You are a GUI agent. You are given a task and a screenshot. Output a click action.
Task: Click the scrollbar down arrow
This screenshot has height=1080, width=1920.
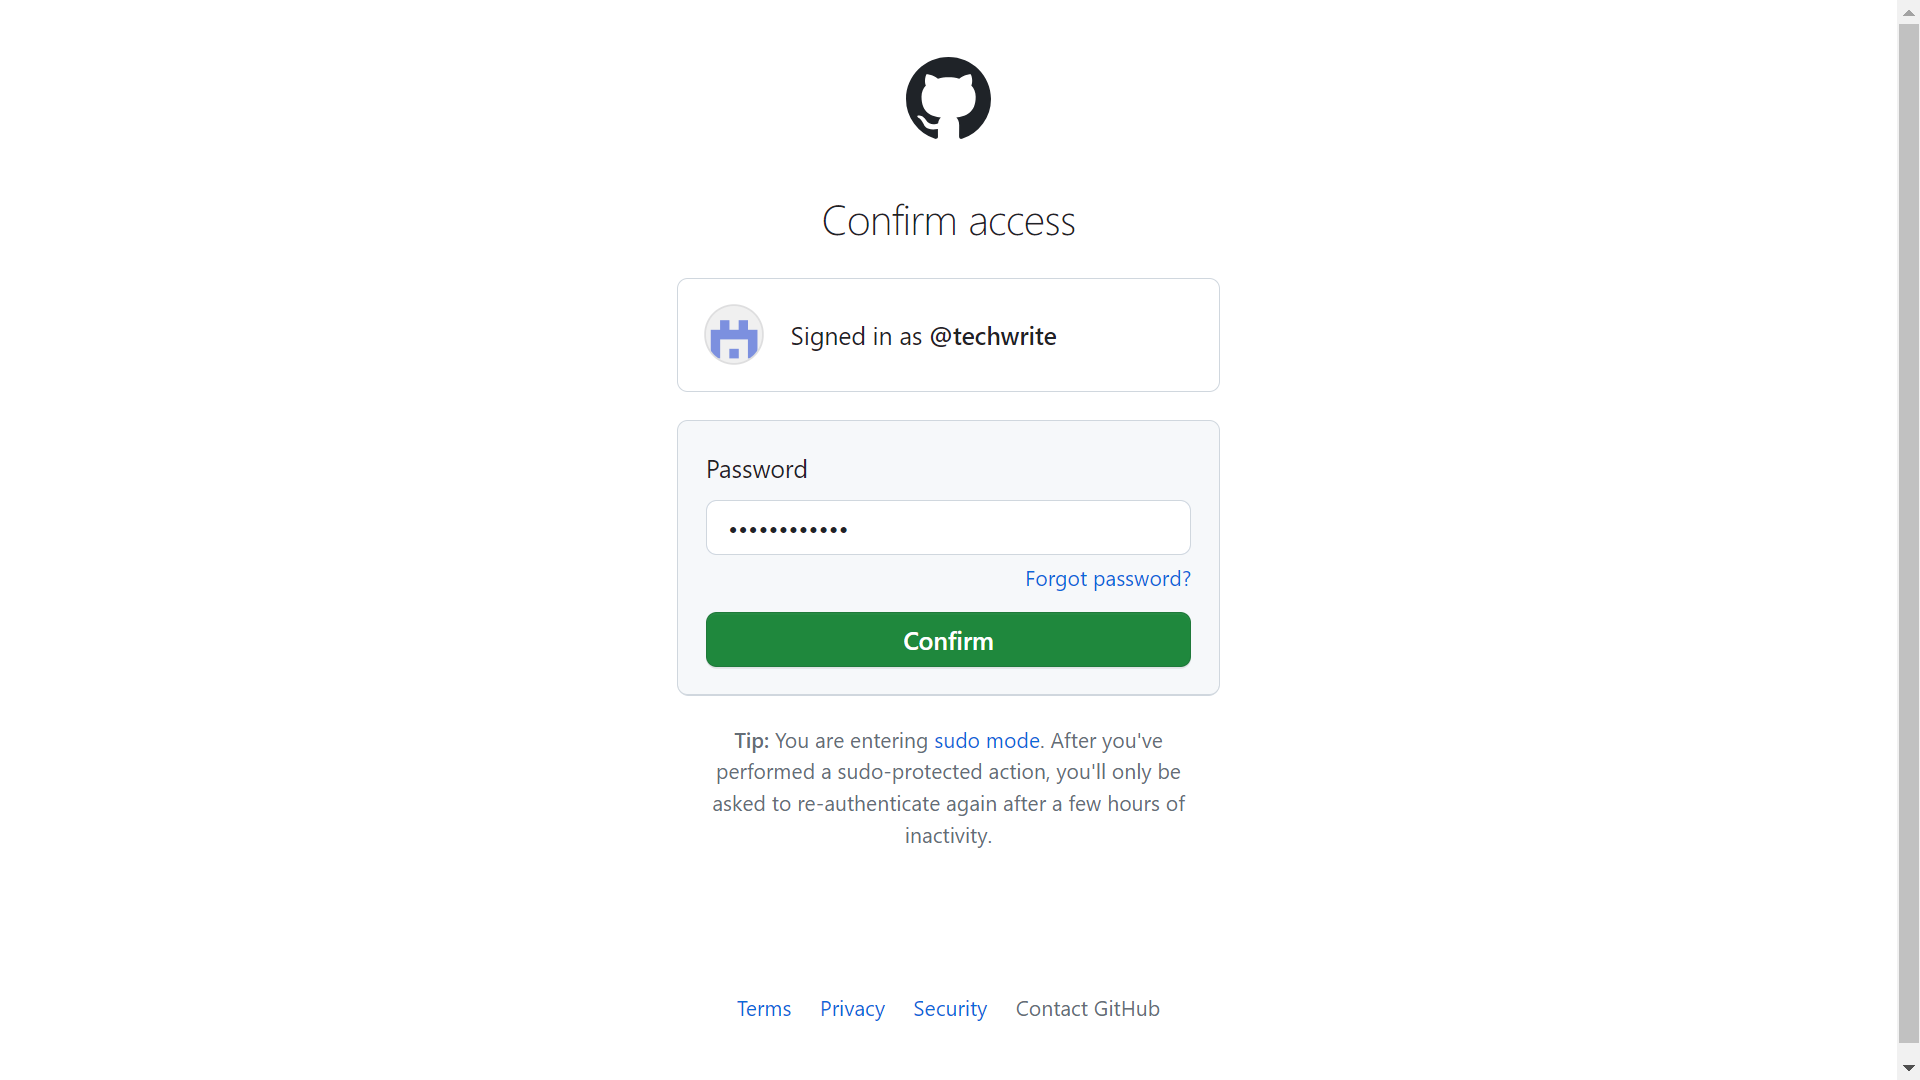click(x=1909, y=1069)
